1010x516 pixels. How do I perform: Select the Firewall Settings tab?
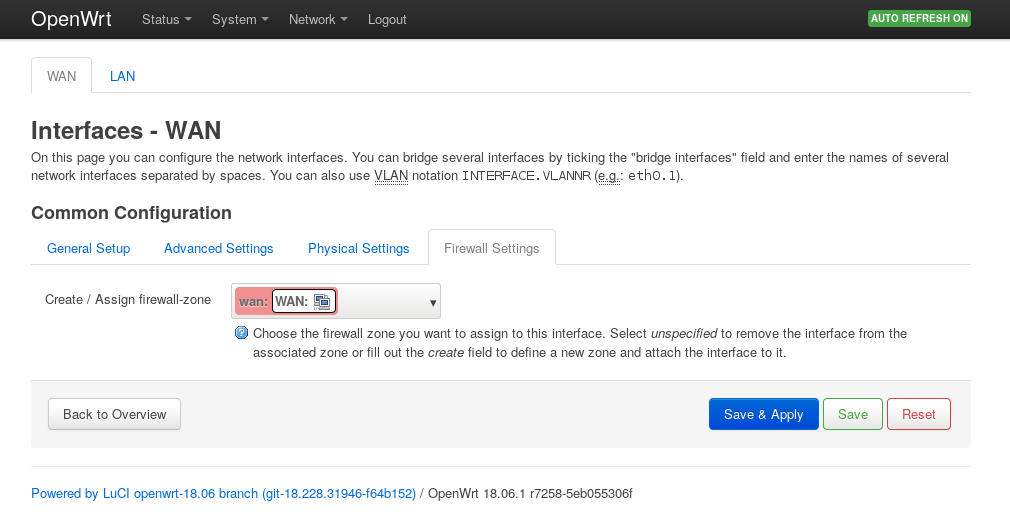click(491, 248)
